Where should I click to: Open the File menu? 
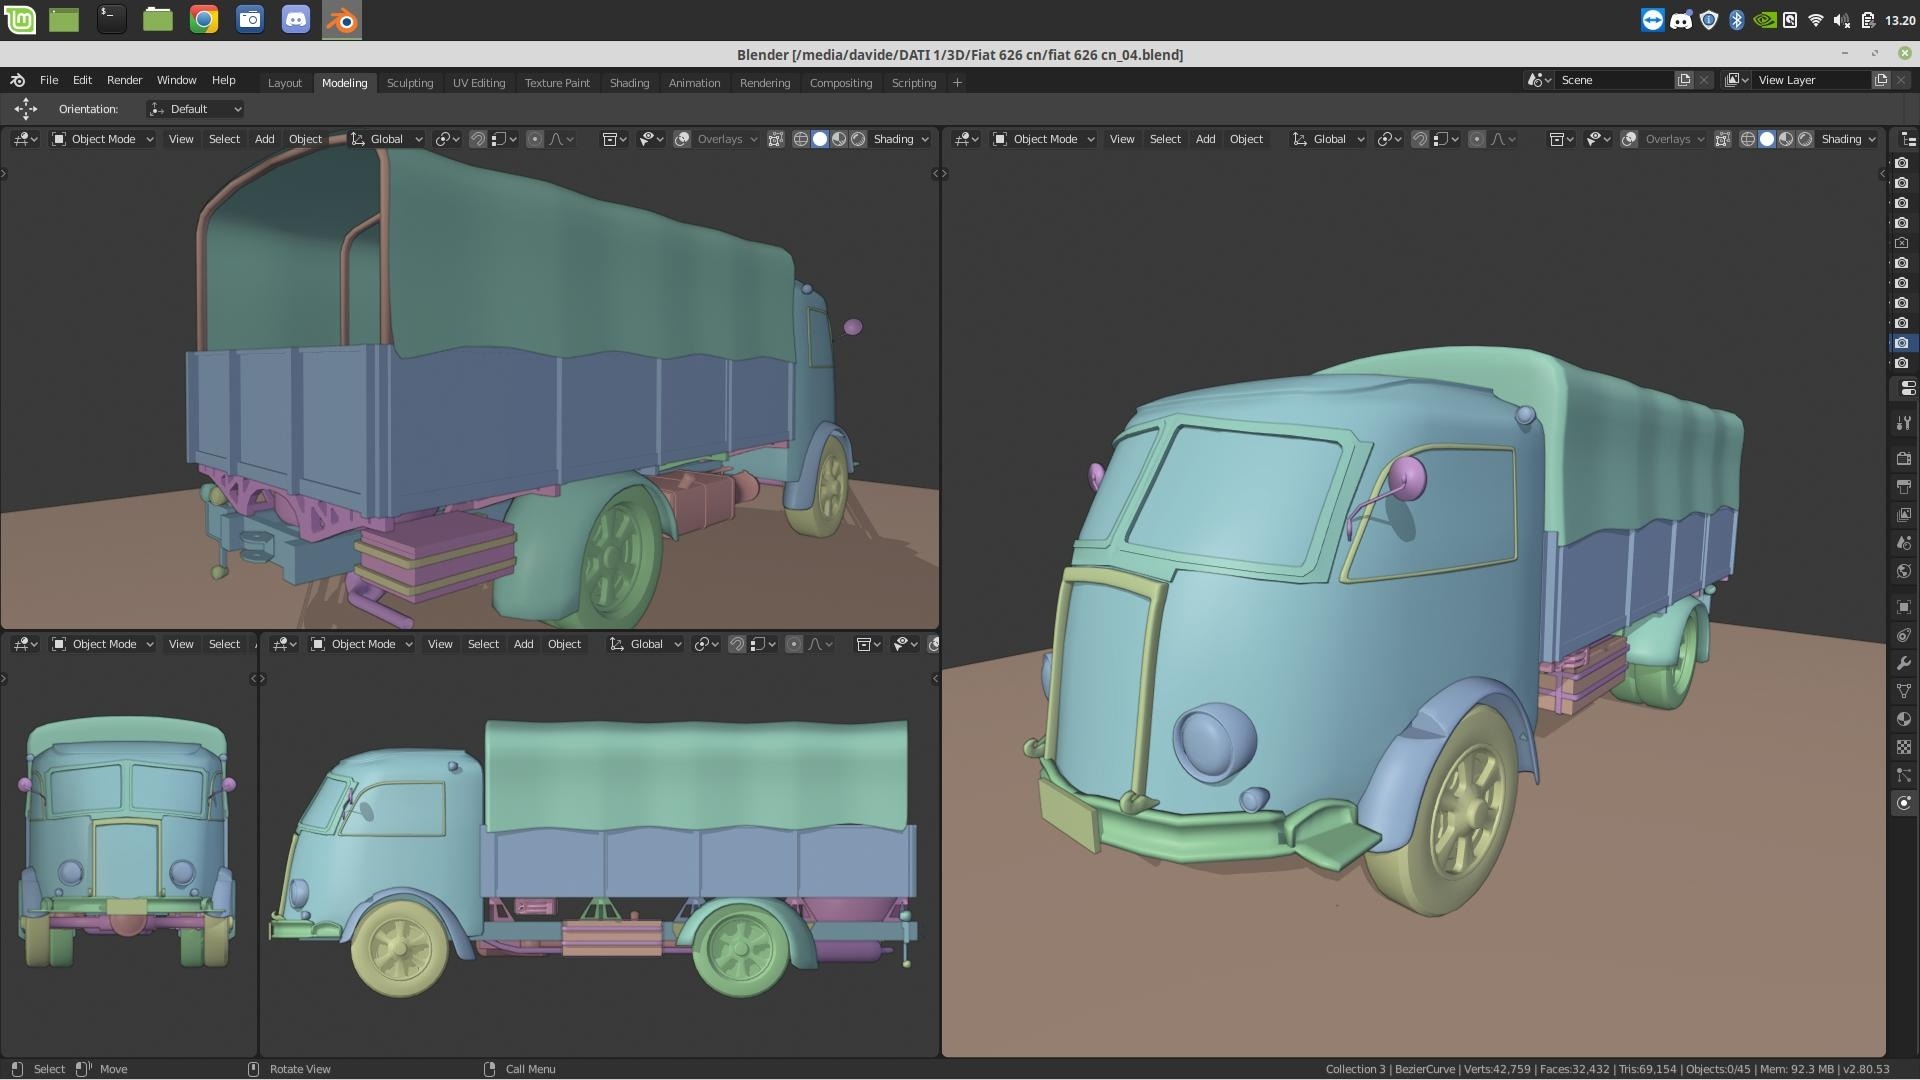[x=48, y=80]
